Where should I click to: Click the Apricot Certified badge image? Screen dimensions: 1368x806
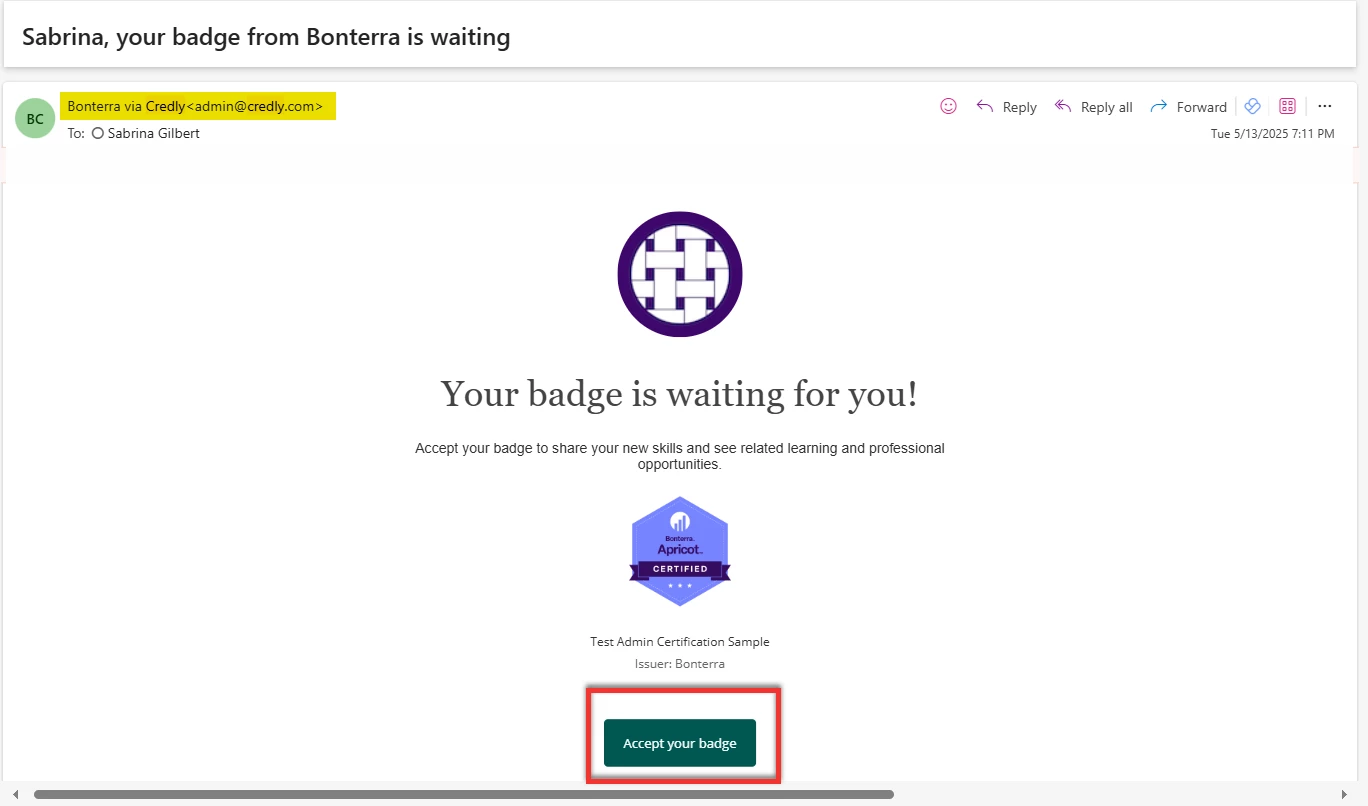[x=680, y=551]
